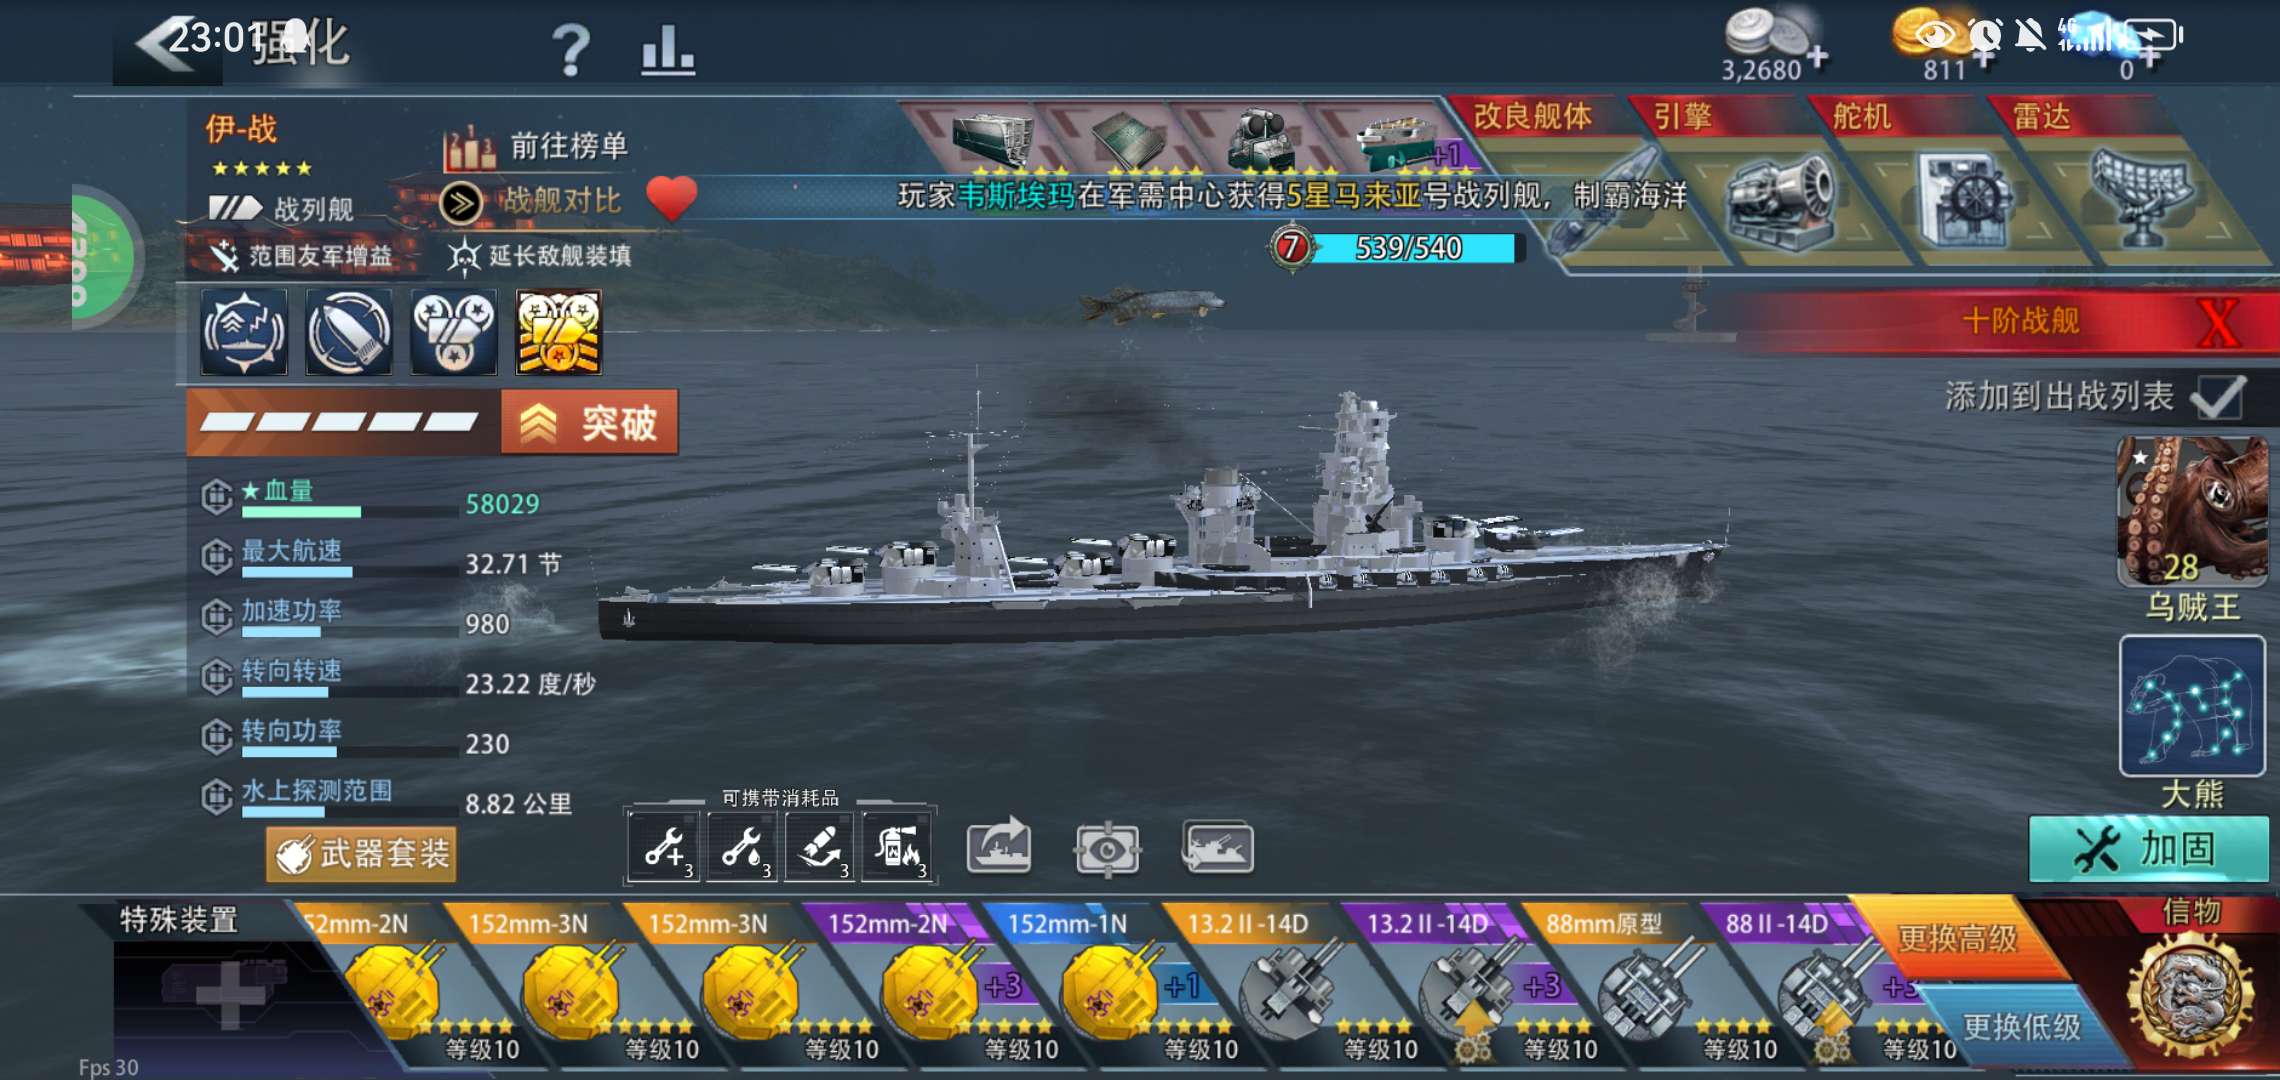Toggle the eye view camera icon
2280x1080 pixels.
[1106, 851]
